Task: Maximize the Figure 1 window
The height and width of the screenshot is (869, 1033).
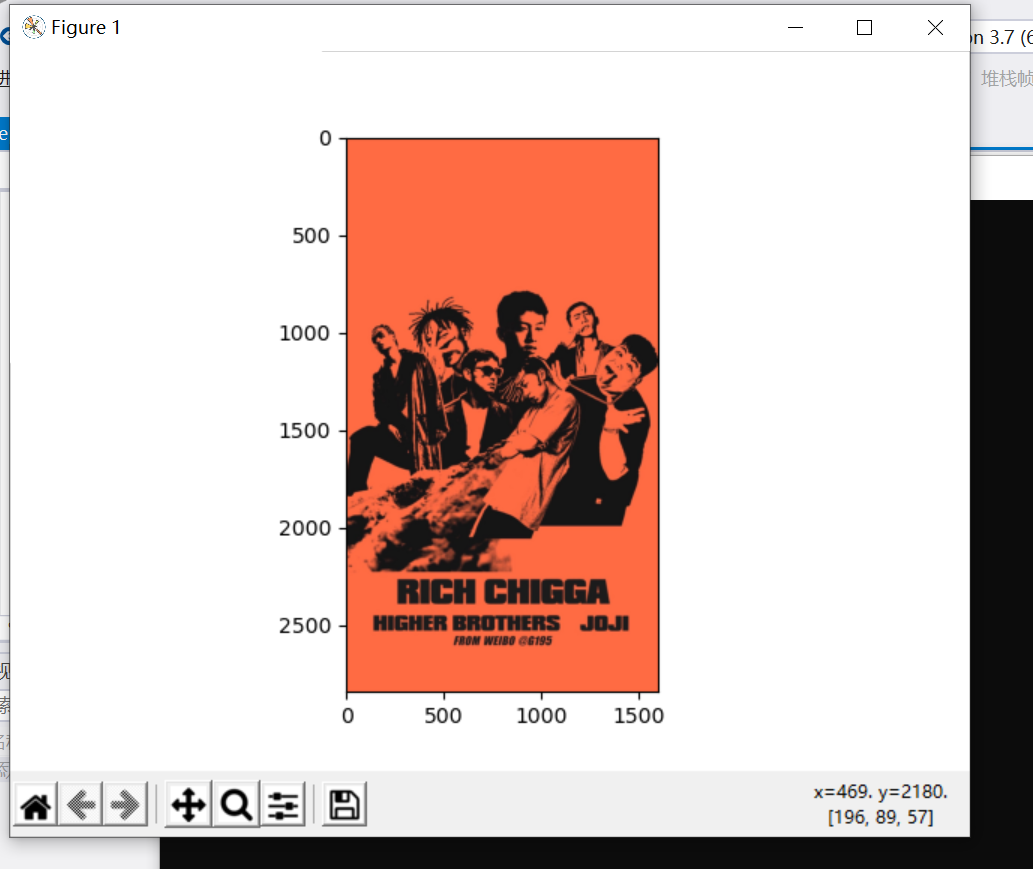Action: click(864, 28)
